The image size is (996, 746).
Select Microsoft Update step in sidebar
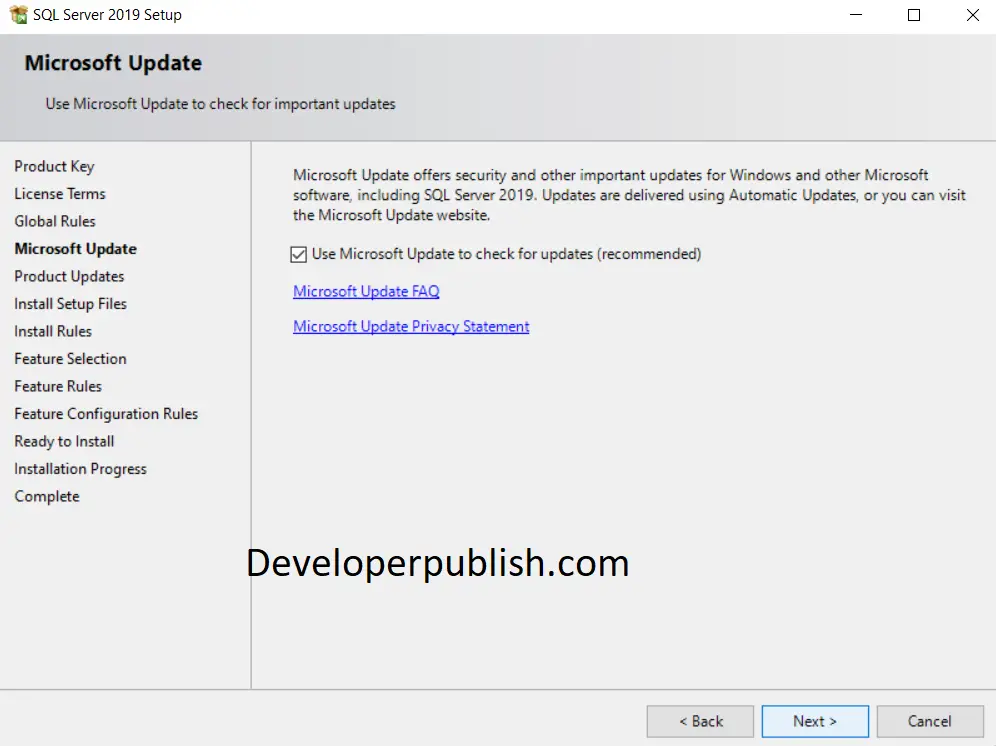pos(76,248)
